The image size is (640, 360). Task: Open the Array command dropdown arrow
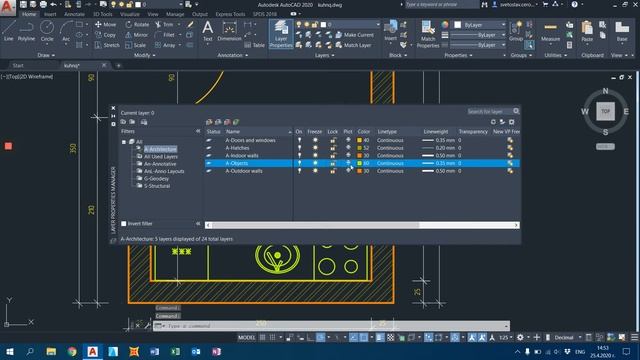click(180, 45)
